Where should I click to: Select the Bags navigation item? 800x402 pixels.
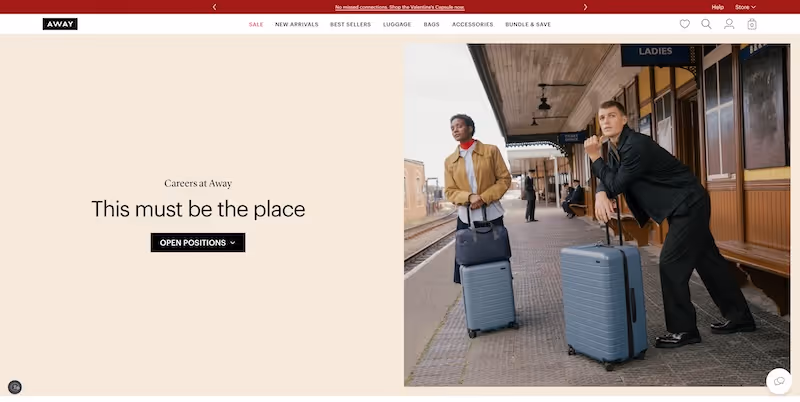coord(431,24)
